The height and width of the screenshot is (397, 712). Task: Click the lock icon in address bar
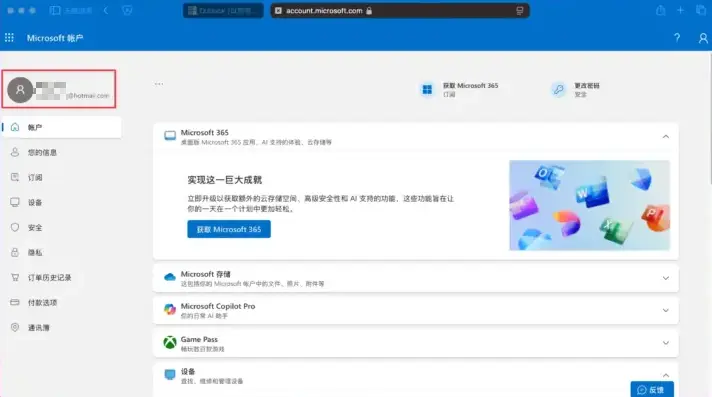point(369,10)
